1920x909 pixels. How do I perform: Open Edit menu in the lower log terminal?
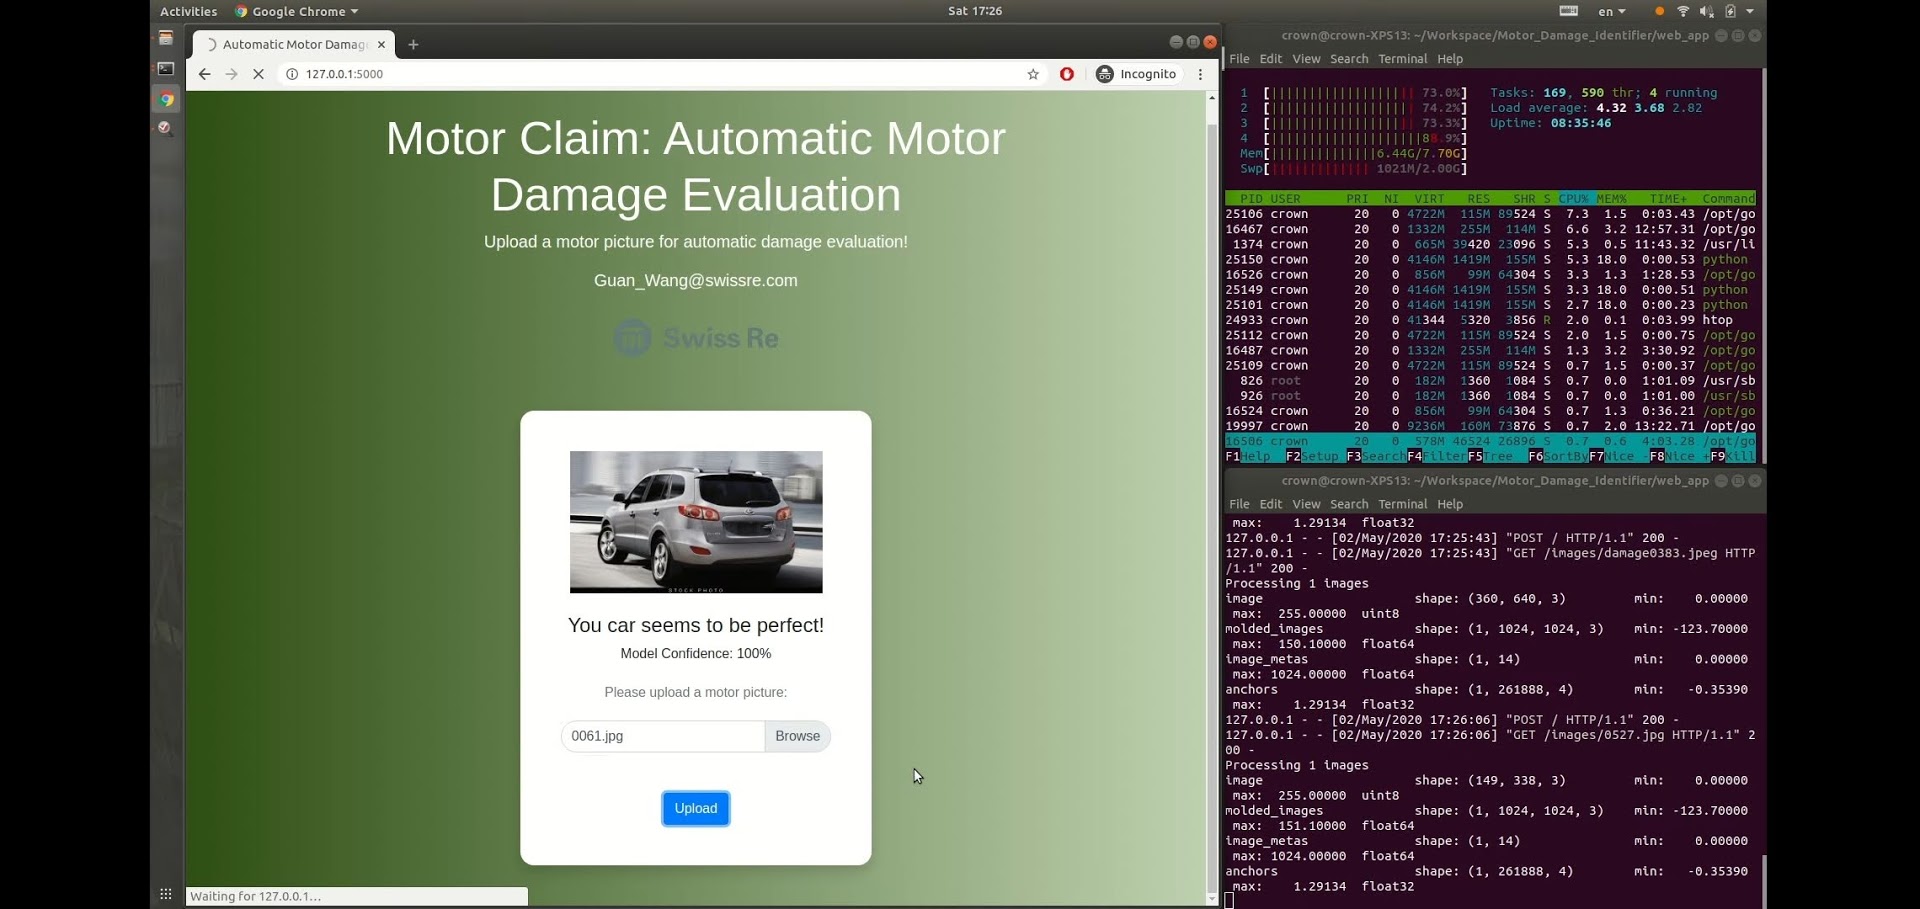pyautogui.click(x=1271, y=504)
